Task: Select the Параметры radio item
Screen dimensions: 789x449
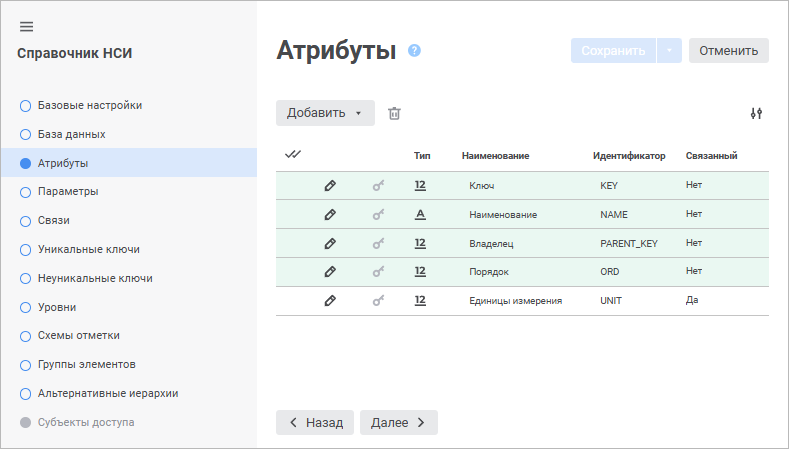Action: coord(67,191)
